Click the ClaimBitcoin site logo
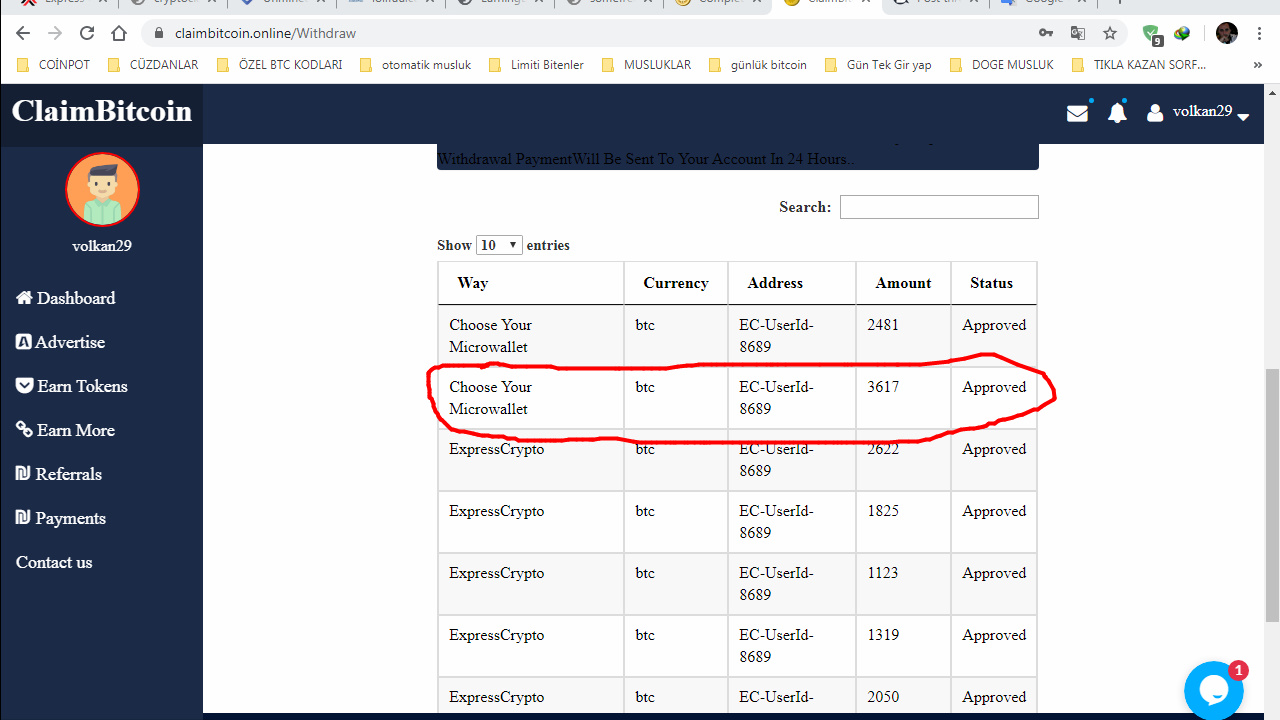The height and width of the screenshot is (720, 1280). (x=101, y=111)
